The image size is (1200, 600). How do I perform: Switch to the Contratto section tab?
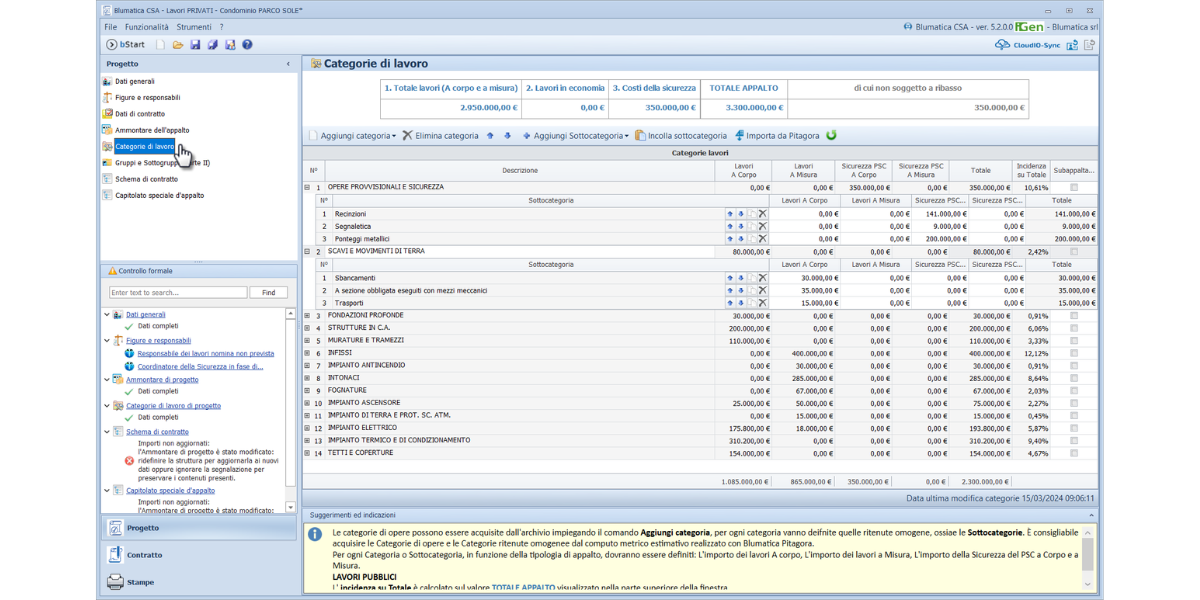(144, 555)
